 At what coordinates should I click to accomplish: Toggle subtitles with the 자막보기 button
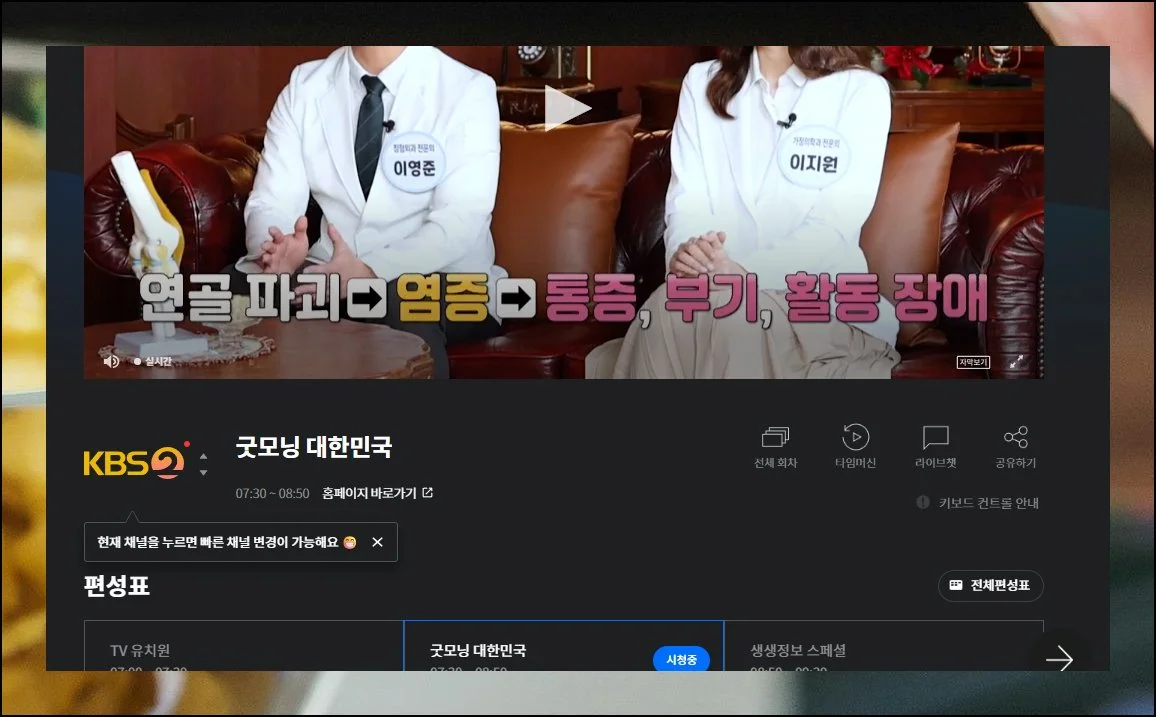972,362
